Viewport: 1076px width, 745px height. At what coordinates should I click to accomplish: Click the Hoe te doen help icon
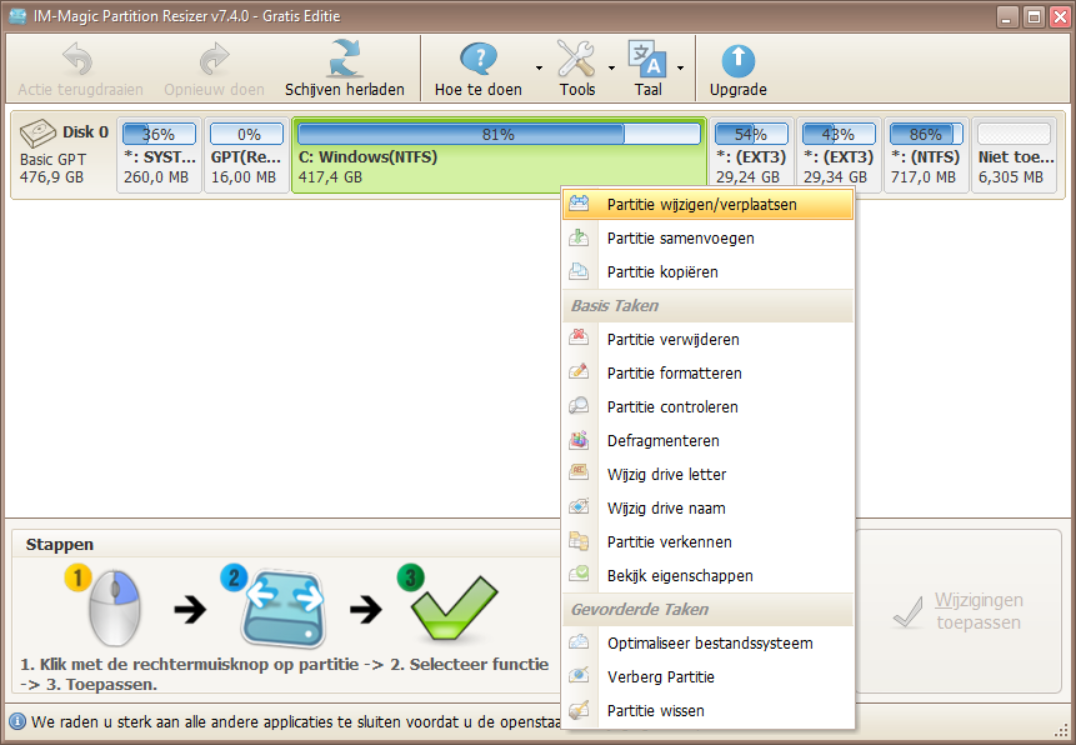pos(478,60)
